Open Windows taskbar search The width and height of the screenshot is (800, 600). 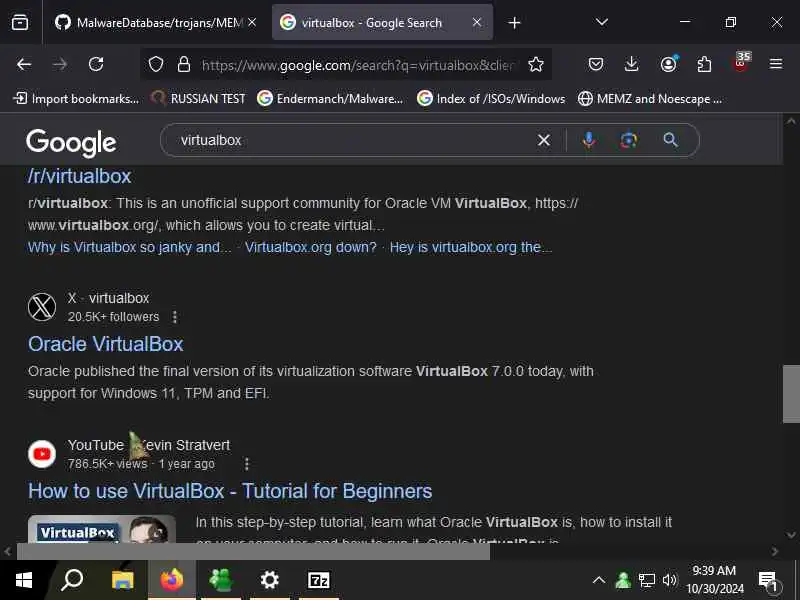pyautogui.click(x=72, y=580)
